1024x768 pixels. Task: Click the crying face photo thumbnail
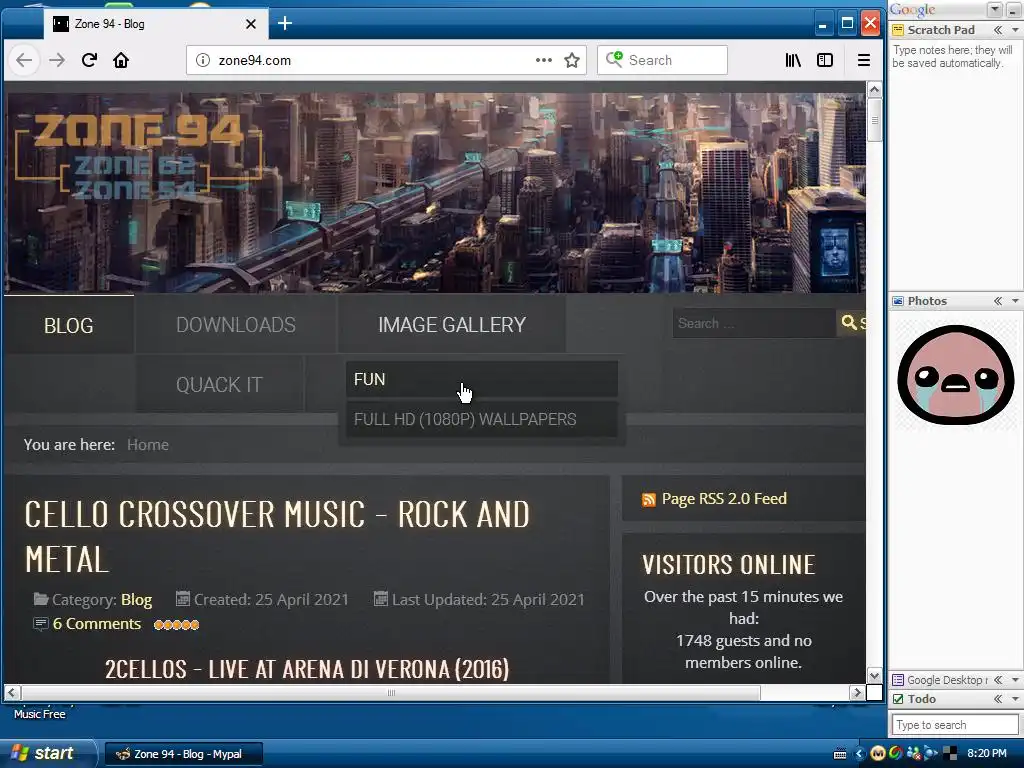[955, 374]
